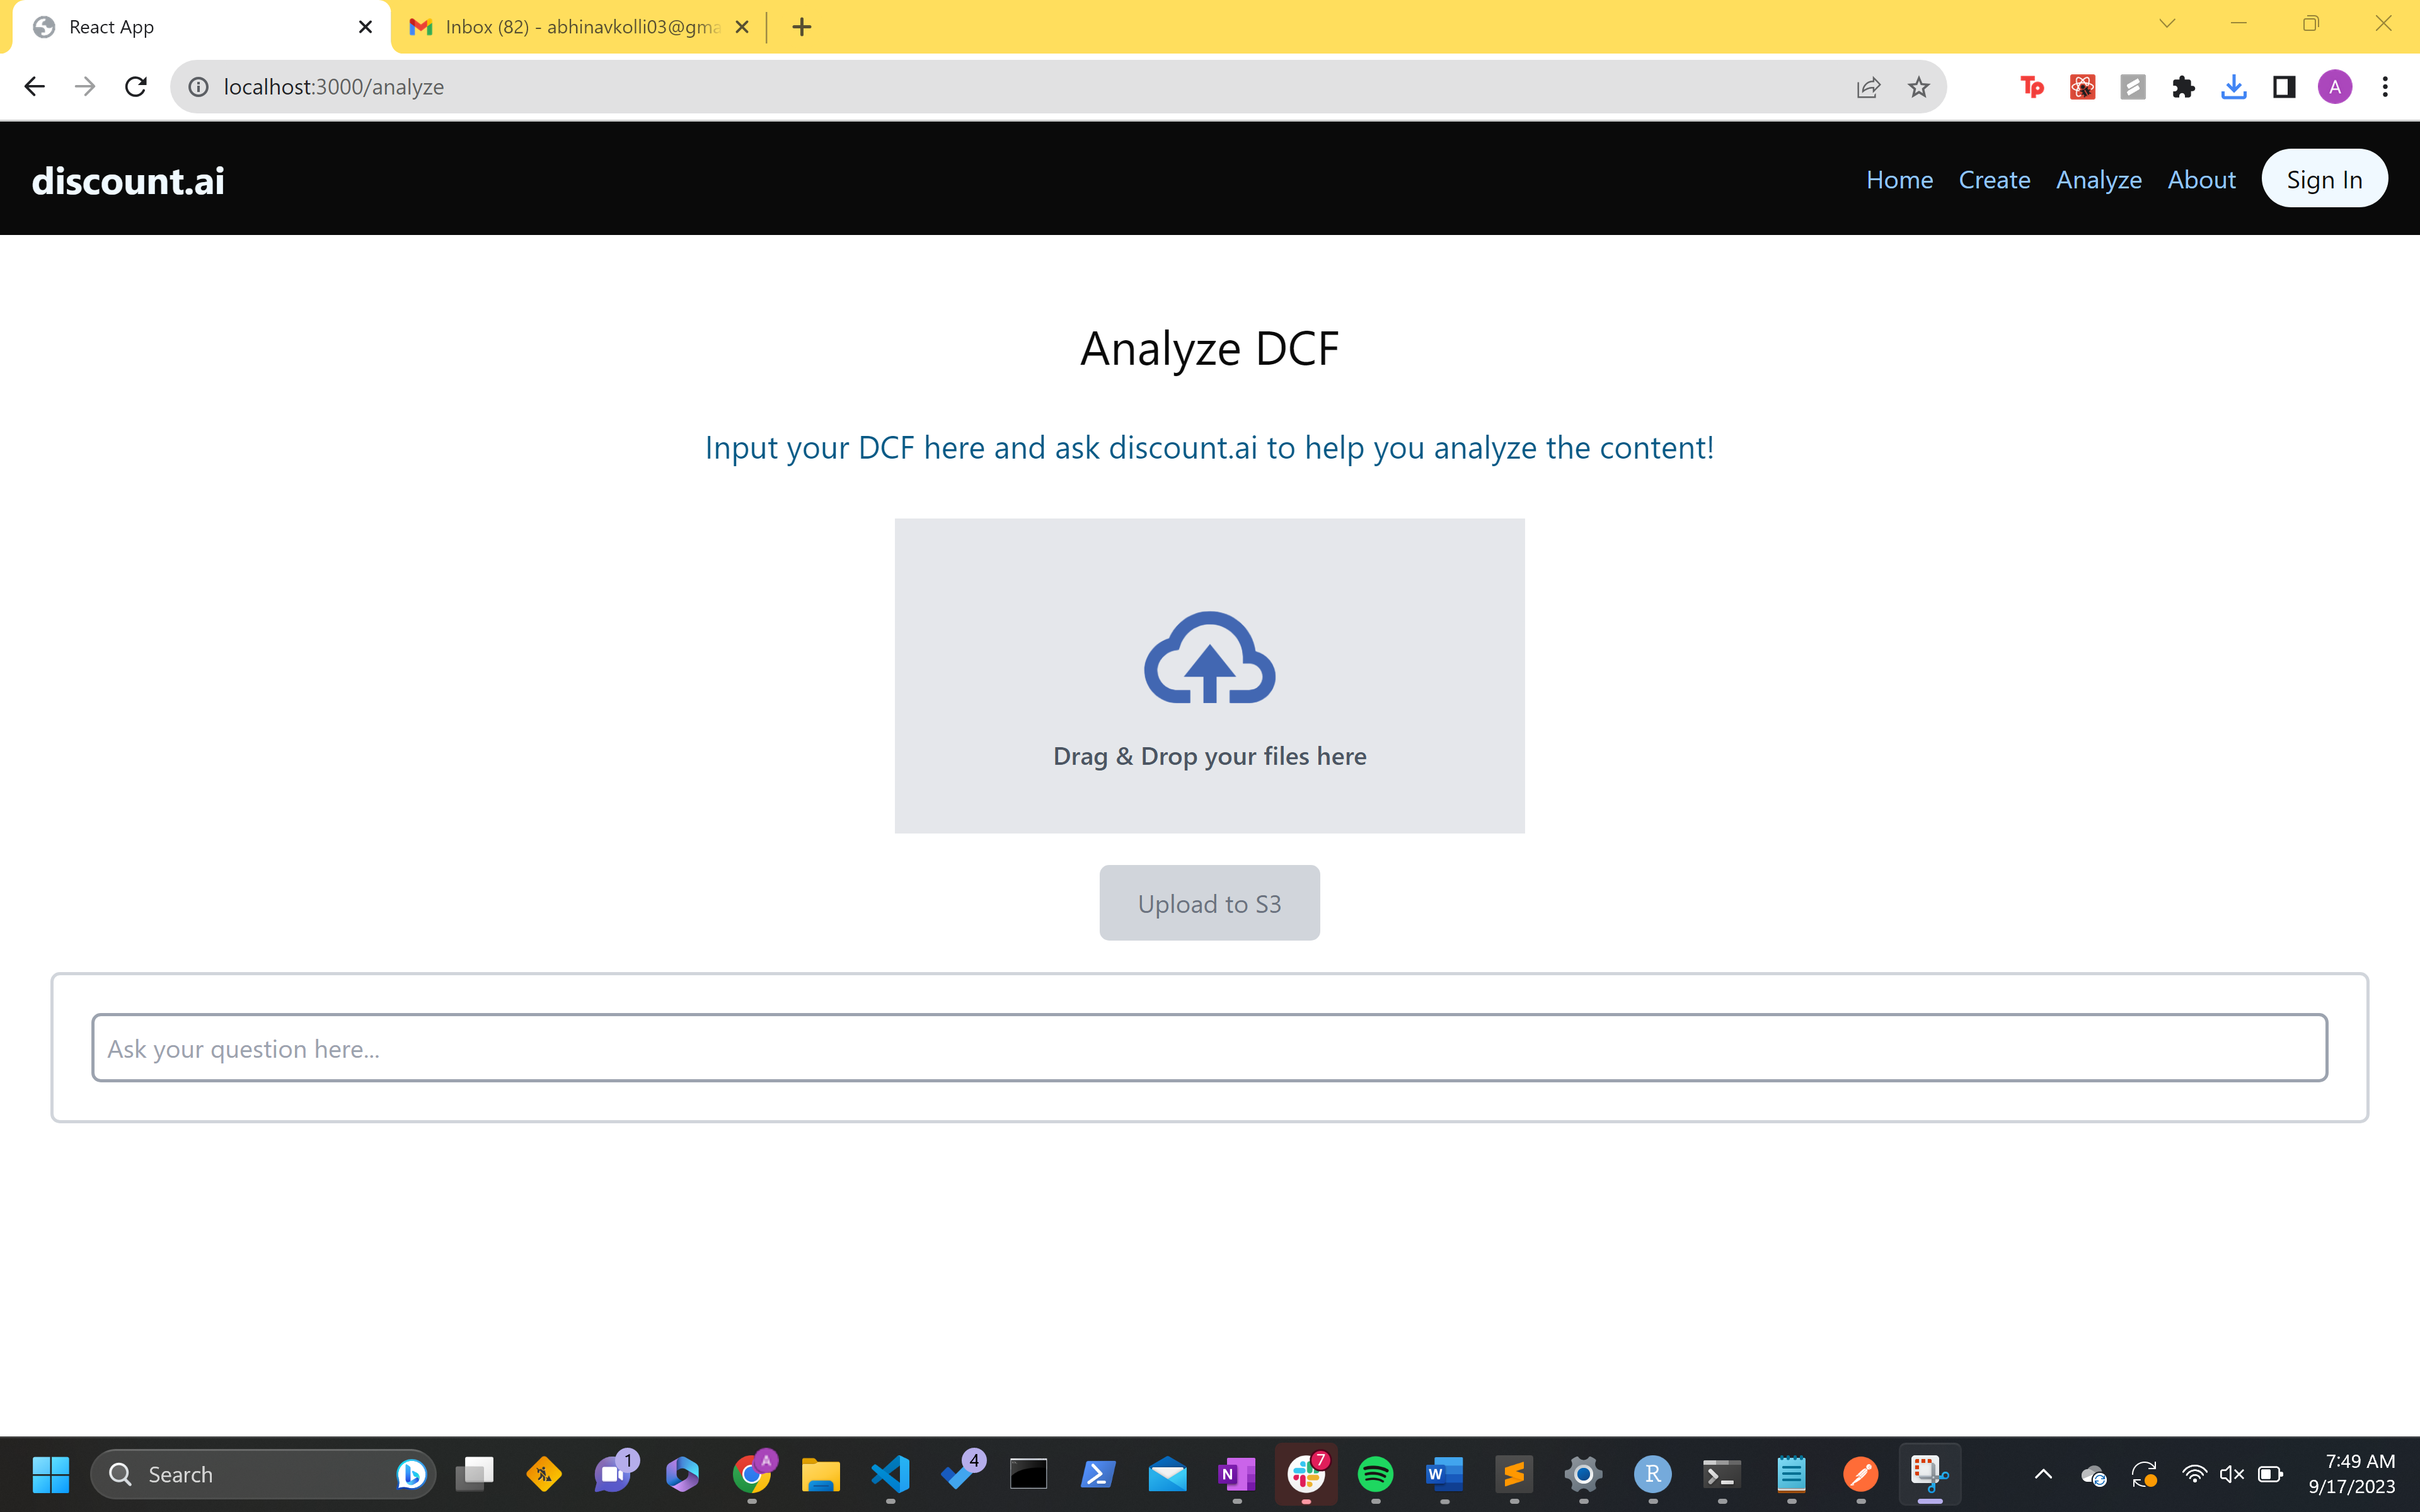
Task: Open the Chrome profile avatar
Action: [x=2334, y=87]
